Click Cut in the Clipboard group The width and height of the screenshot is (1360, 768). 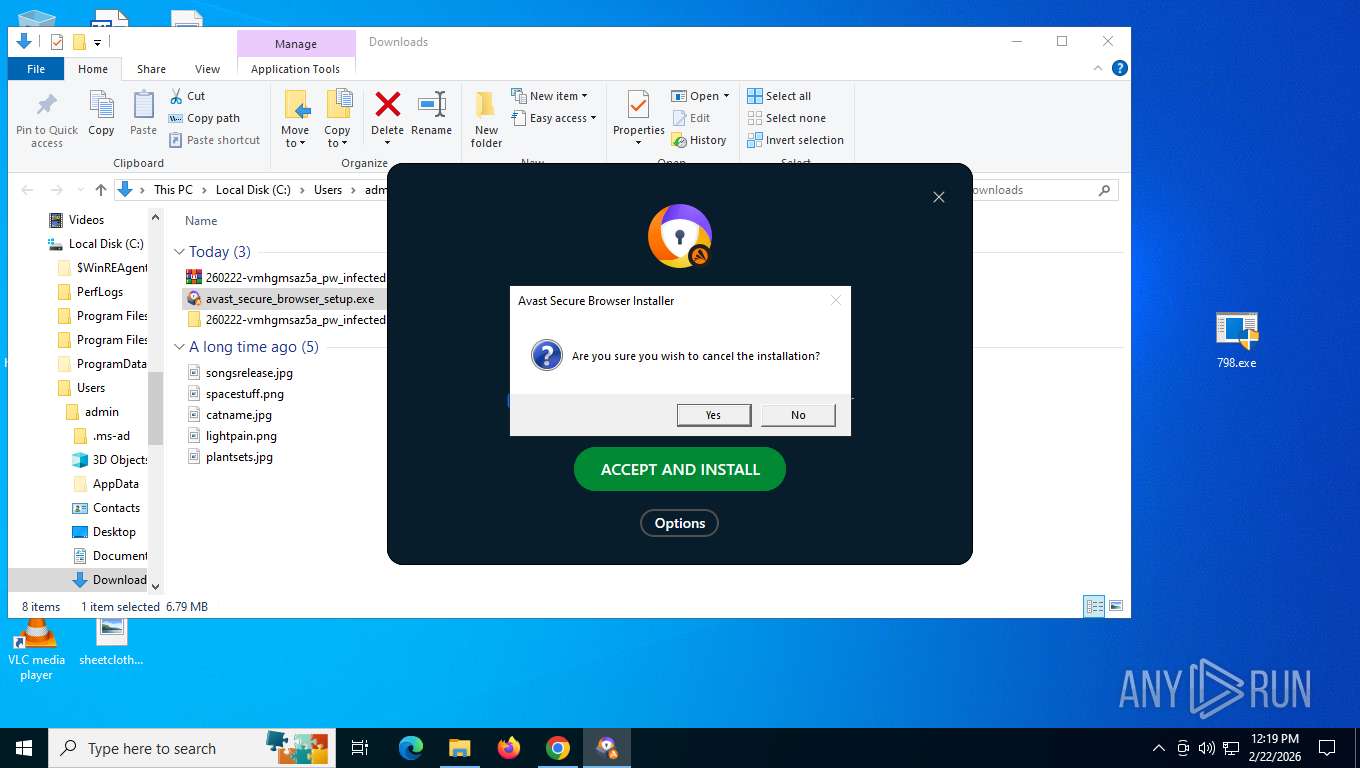click(187, 96)
